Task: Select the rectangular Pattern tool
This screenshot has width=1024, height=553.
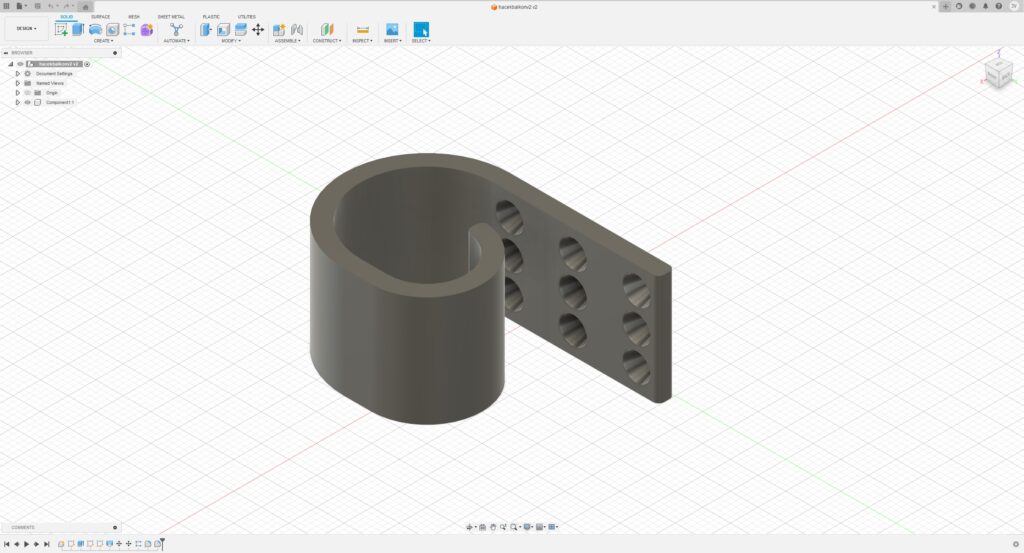Action: [129, 29]
